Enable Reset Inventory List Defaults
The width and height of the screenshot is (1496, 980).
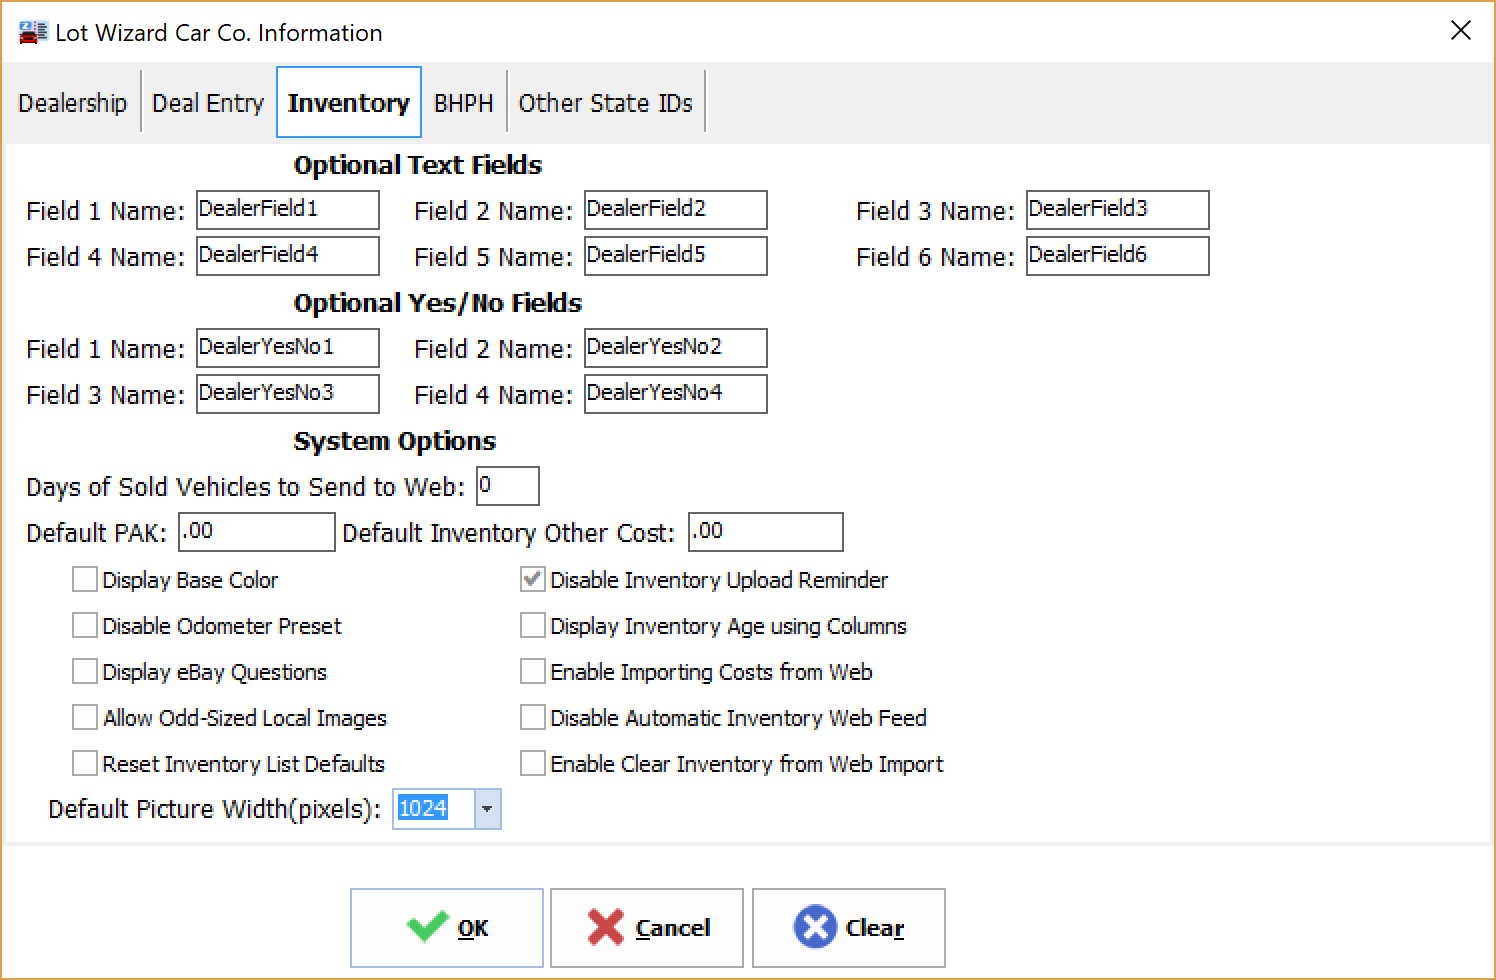[x=85, y=763]
